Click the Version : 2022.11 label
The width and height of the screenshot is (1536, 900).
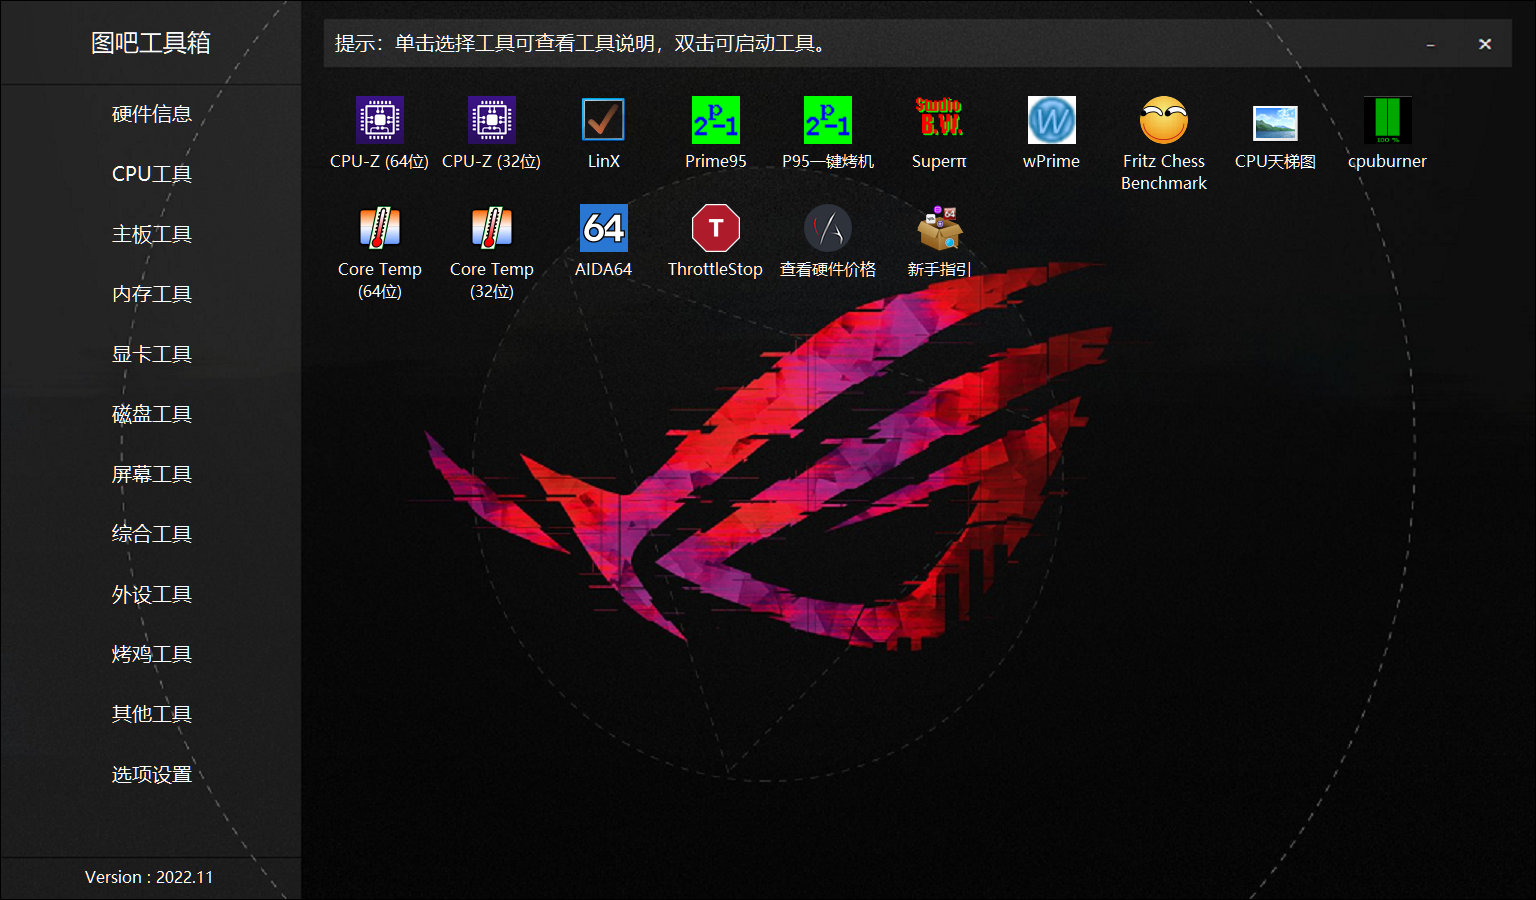coord(149,877)
